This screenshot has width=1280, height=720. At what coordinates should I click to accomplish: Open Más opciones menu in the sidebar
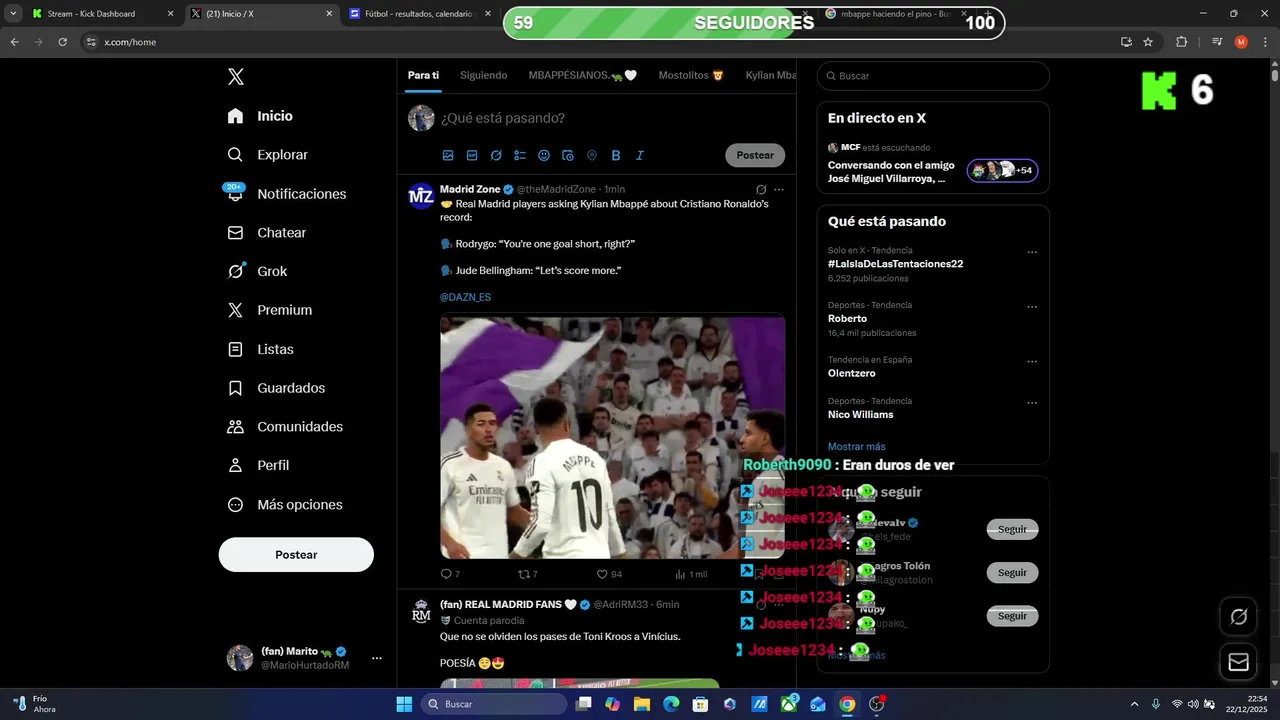285,505
